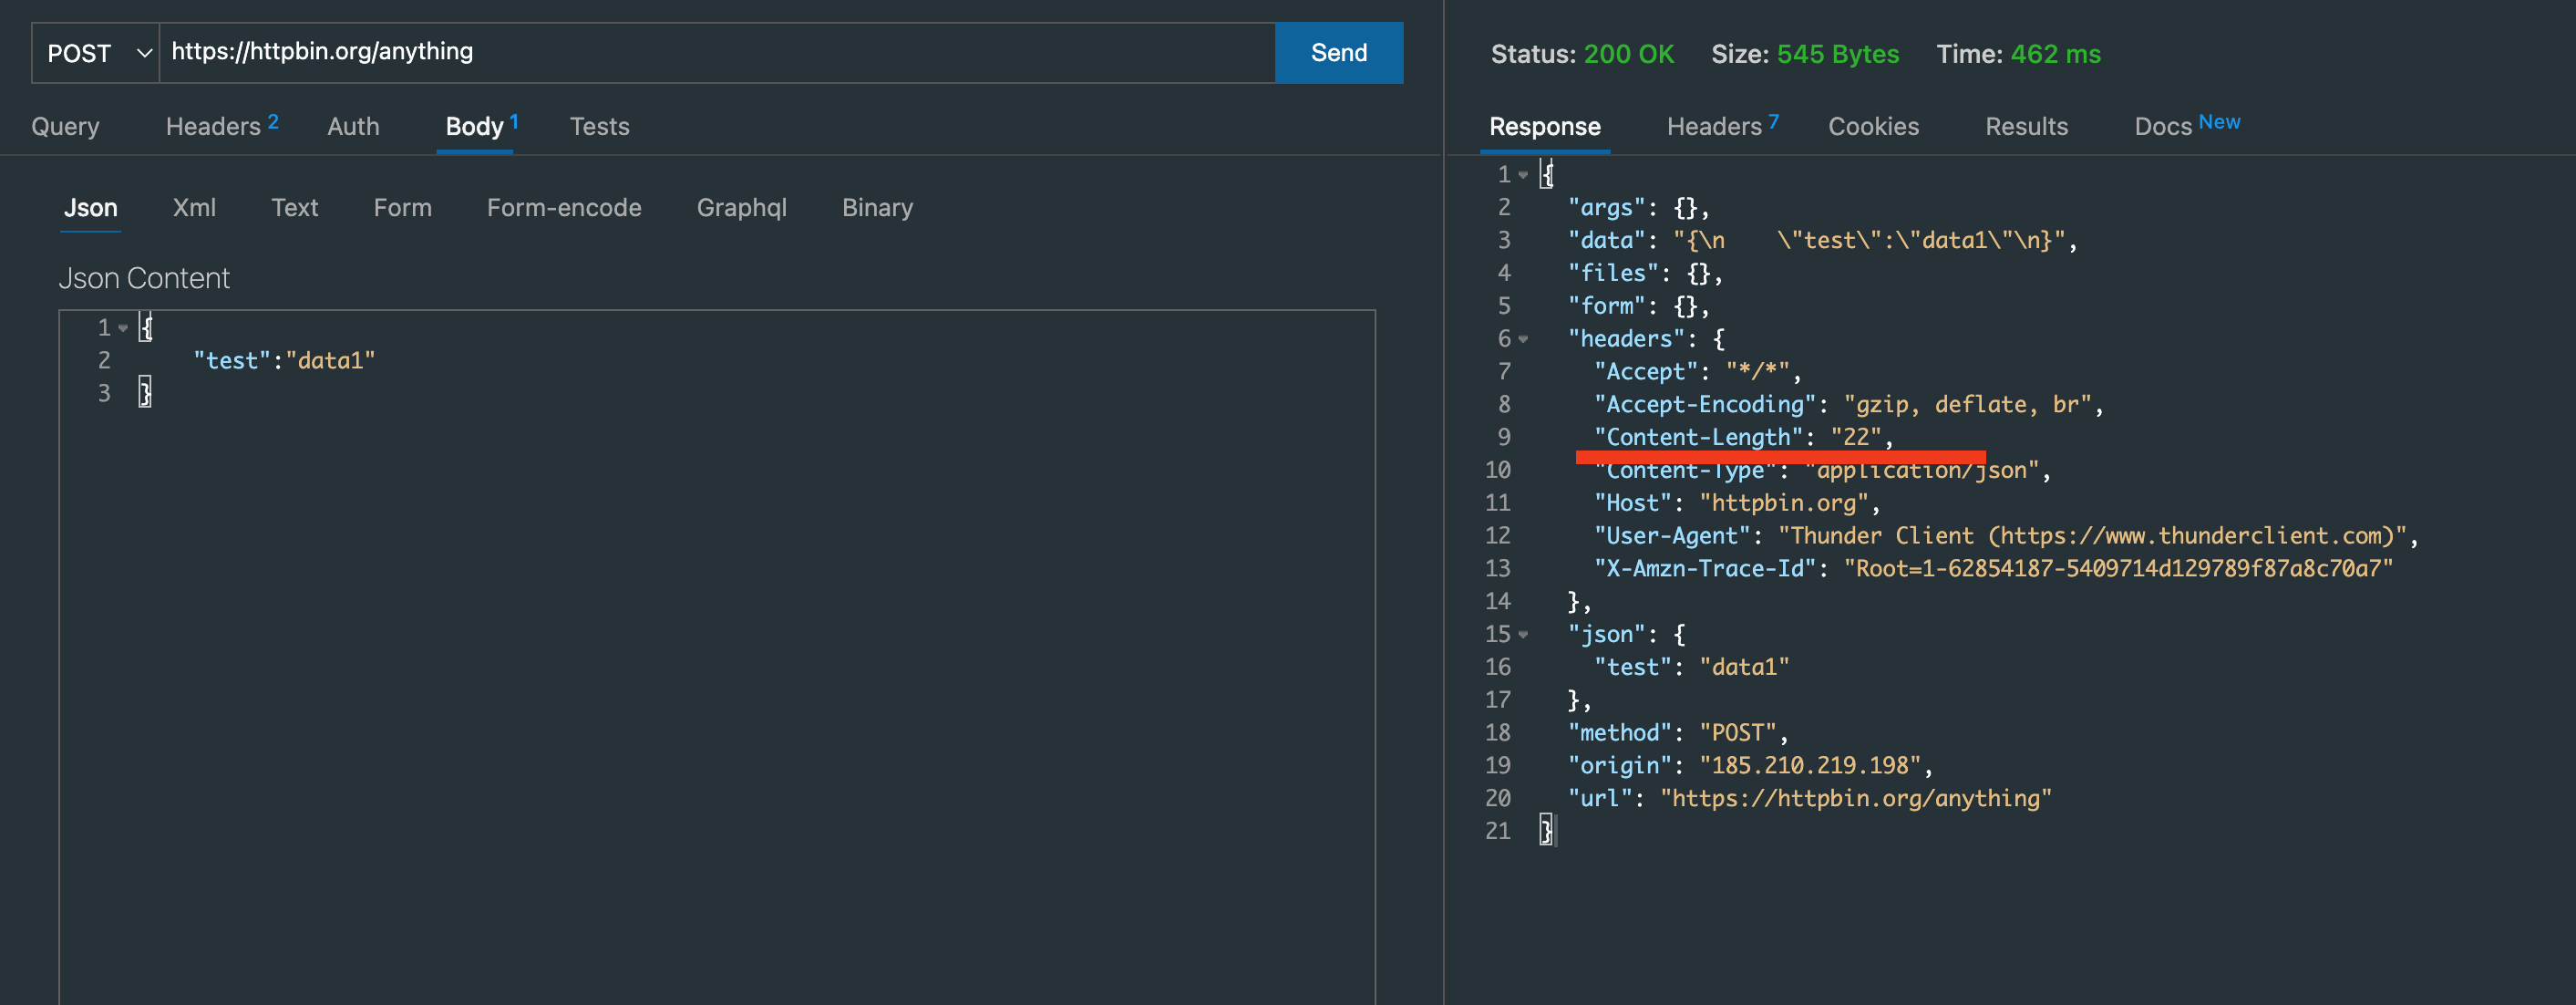Open the POST method dropdown
2576x1005 pixels.
pos(95,52)
